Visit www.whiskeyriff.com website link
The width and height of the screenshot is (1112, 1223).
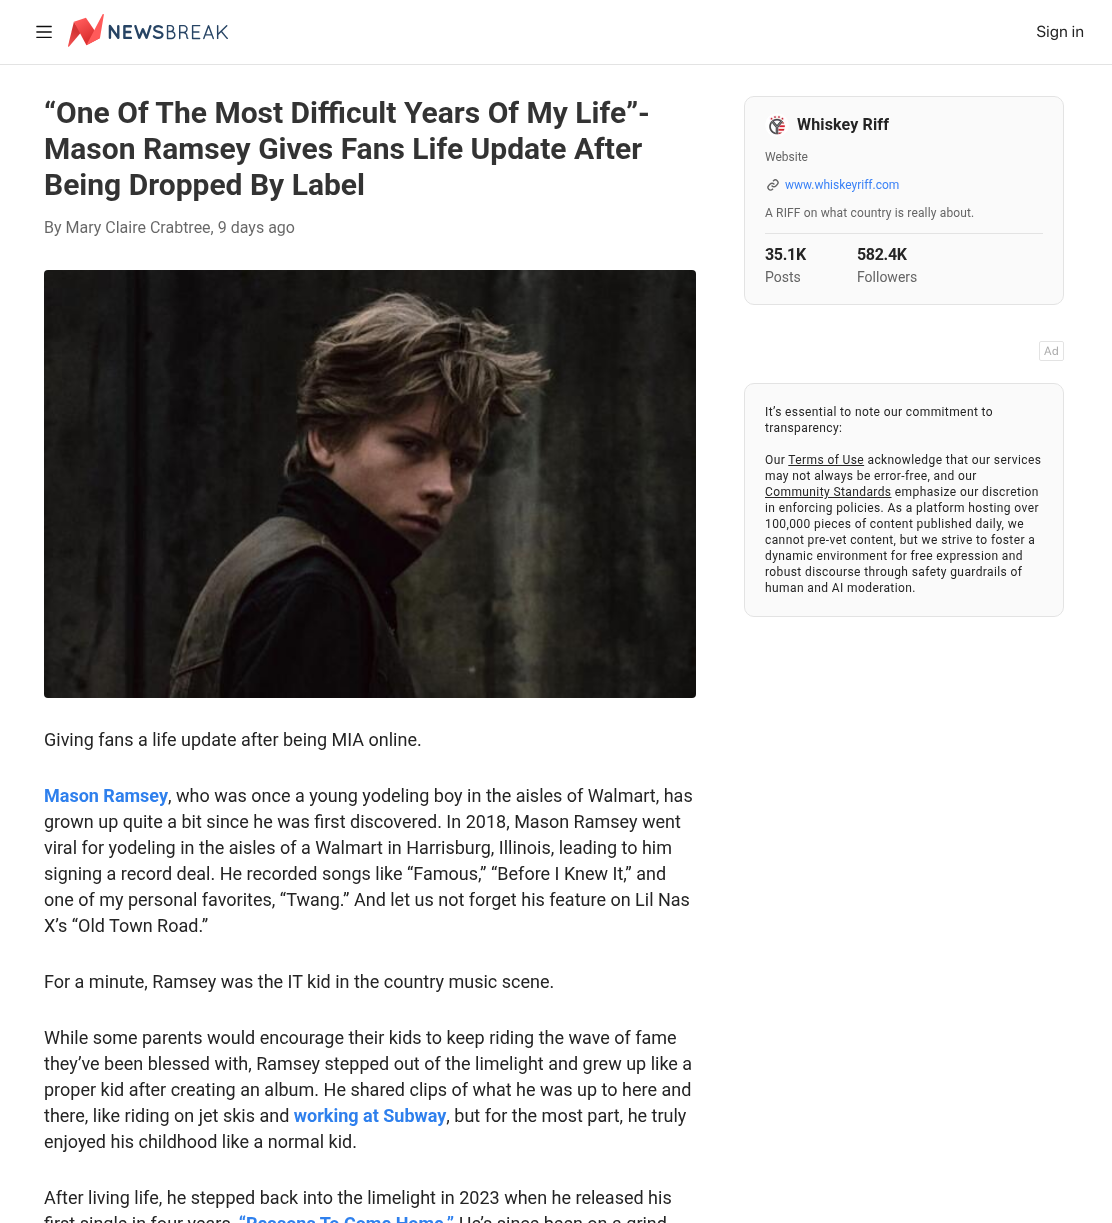click(x=842, y=185)
